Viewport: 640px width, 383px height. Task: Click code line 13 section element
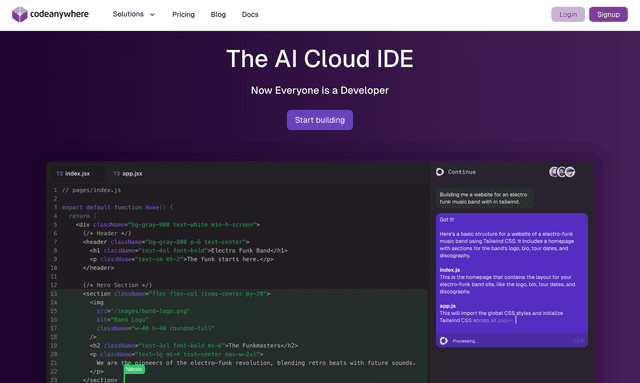(176, 294)
